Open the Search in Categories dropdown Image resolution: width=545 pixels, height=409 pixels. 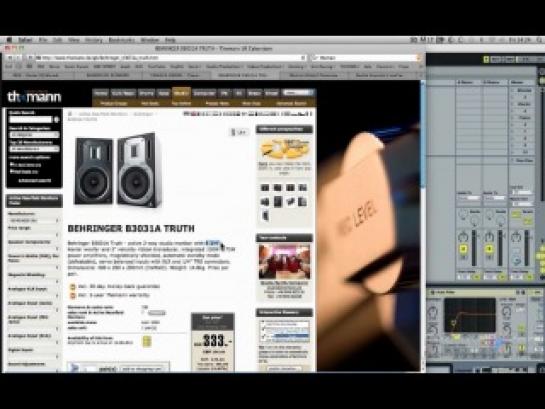34,135
